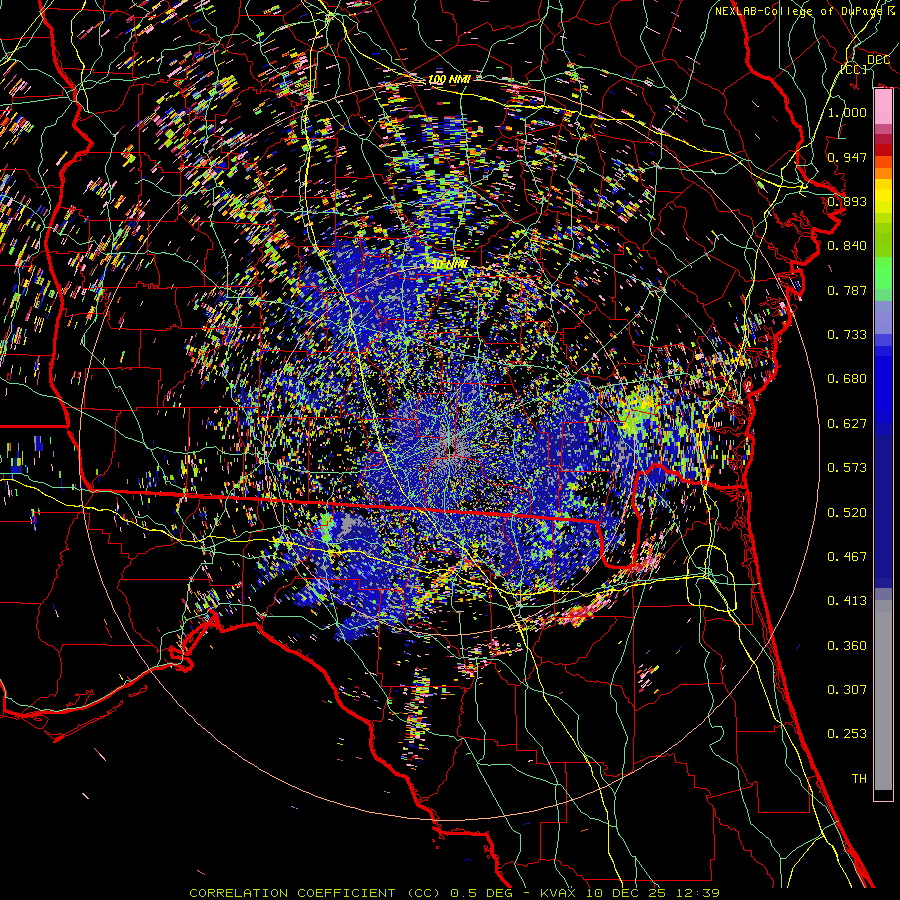Viewport: 900px width, 900px height.
Task: Click the TH threshold legend label
Action: click(x=859, y=779)
